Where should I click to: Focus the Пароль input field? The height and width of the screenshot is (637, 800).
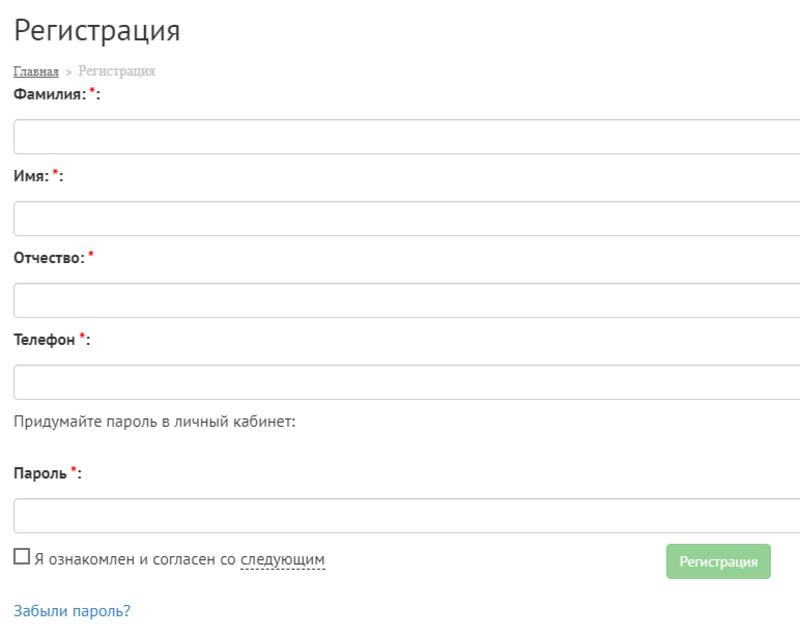pos(406,516)
